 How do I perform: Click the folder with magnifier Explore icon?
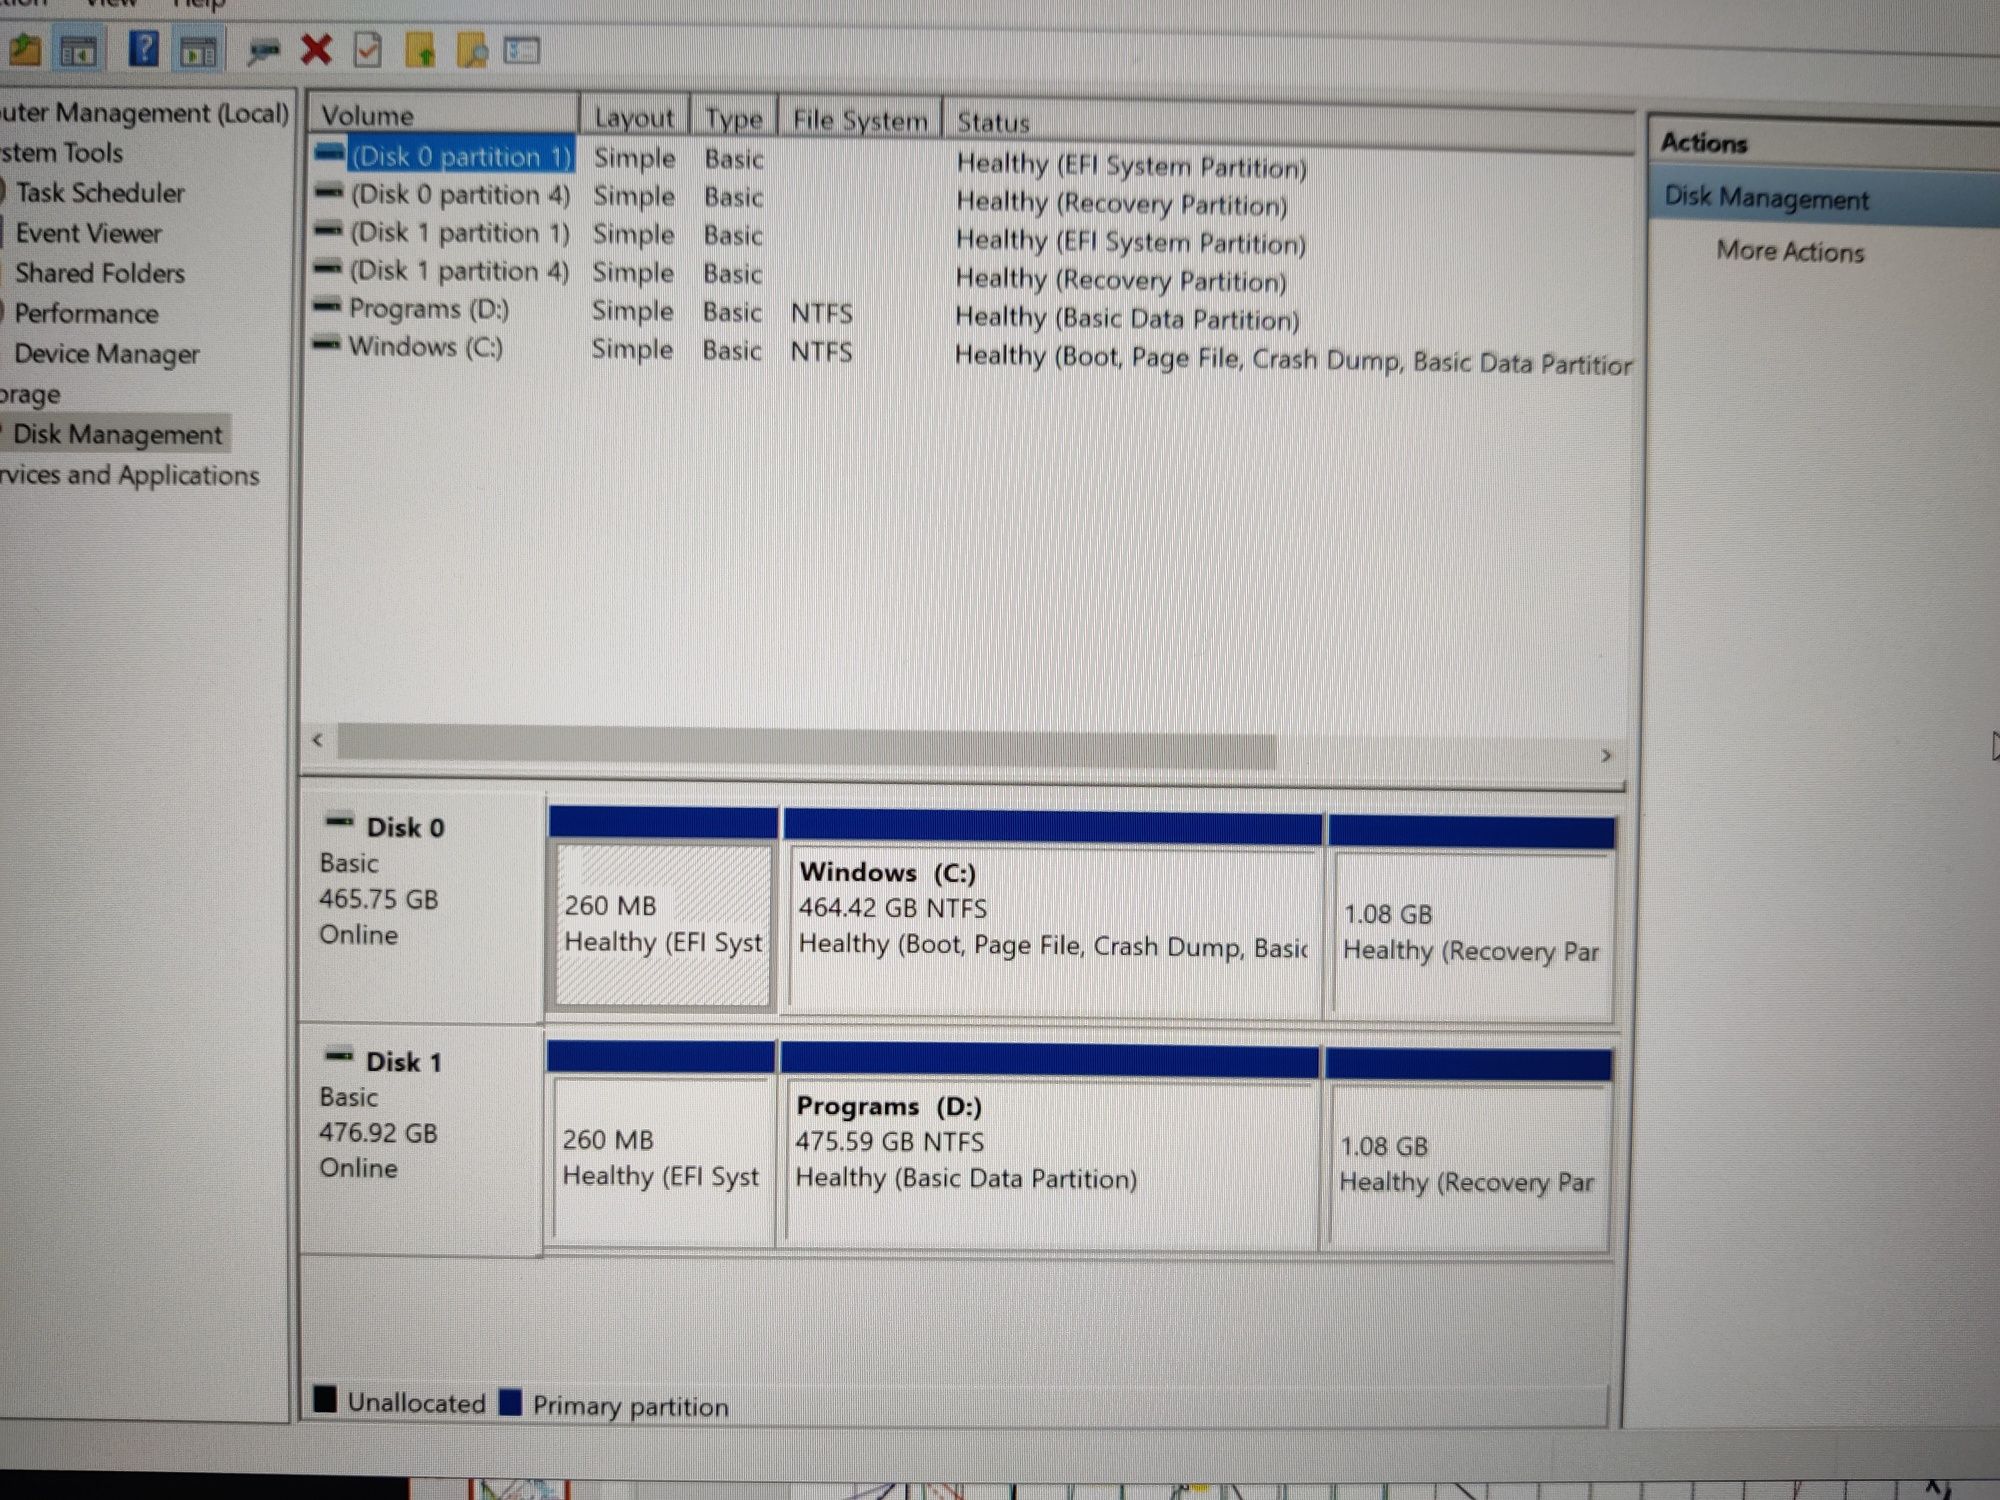click(x=471, y=50)
